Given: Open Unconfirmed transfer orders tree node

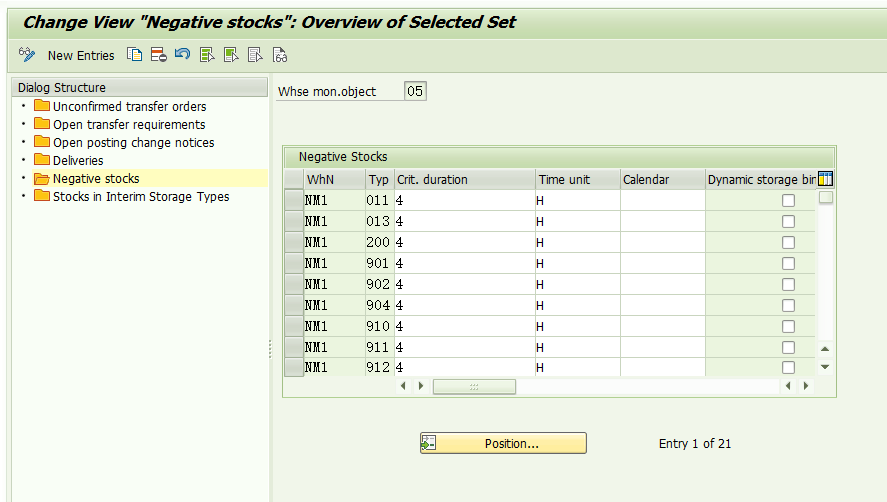Looking at the screenshot, I should pyautogui.click(x=129, y=107).
